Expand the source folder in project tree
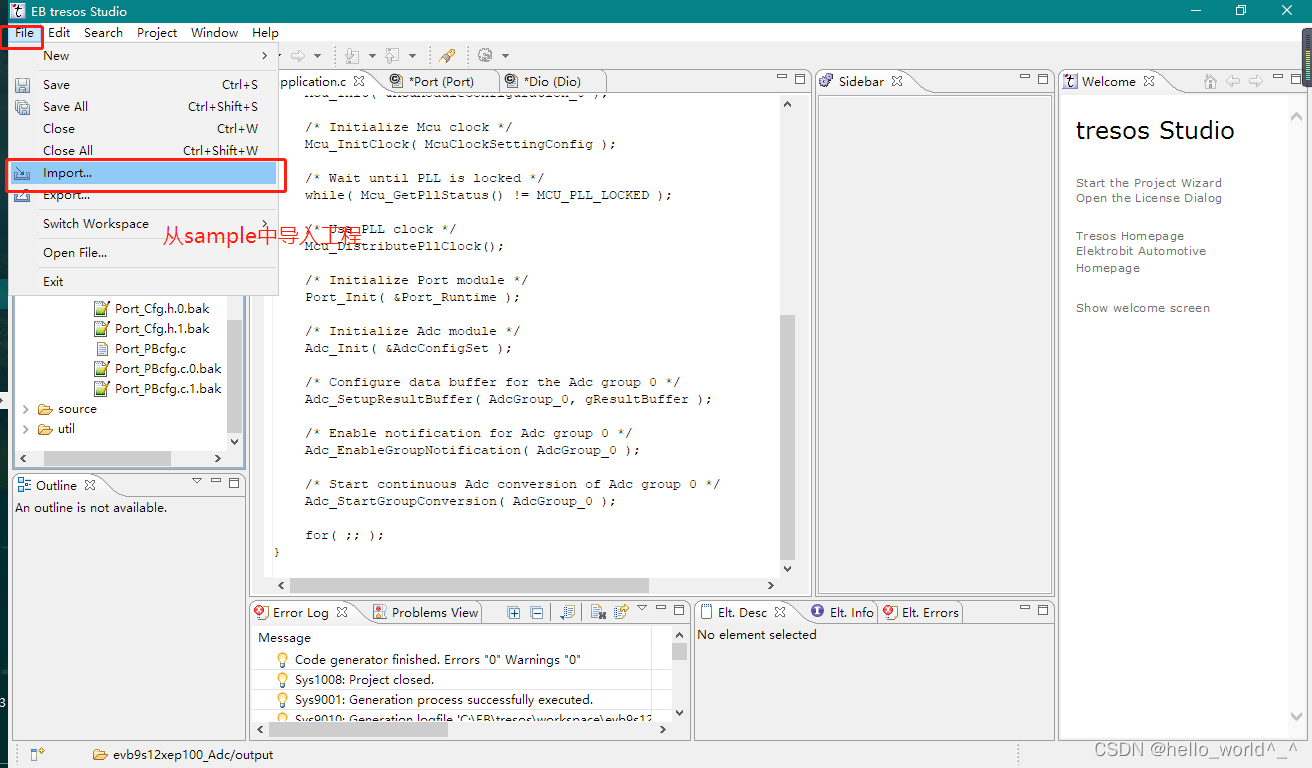This screenshot has width=1312, height=768. (26, 409)
